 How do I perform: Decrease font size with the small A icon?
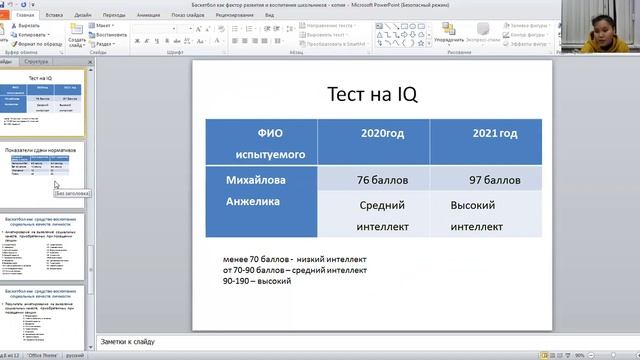point(208,29)
